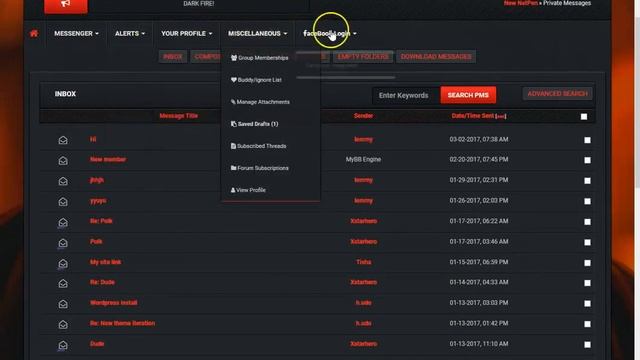Open the Wordpress install message

[113, 303]
